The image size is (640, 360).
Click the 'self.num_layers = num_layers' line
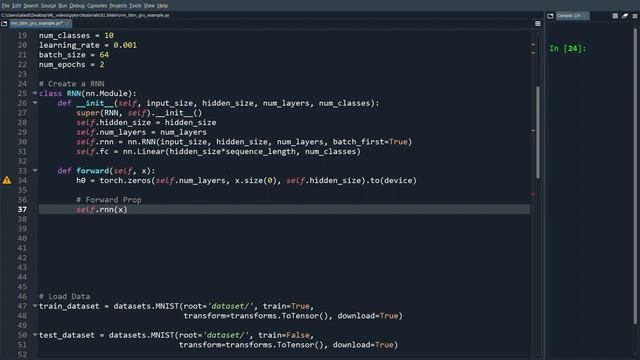coord(141,132)
